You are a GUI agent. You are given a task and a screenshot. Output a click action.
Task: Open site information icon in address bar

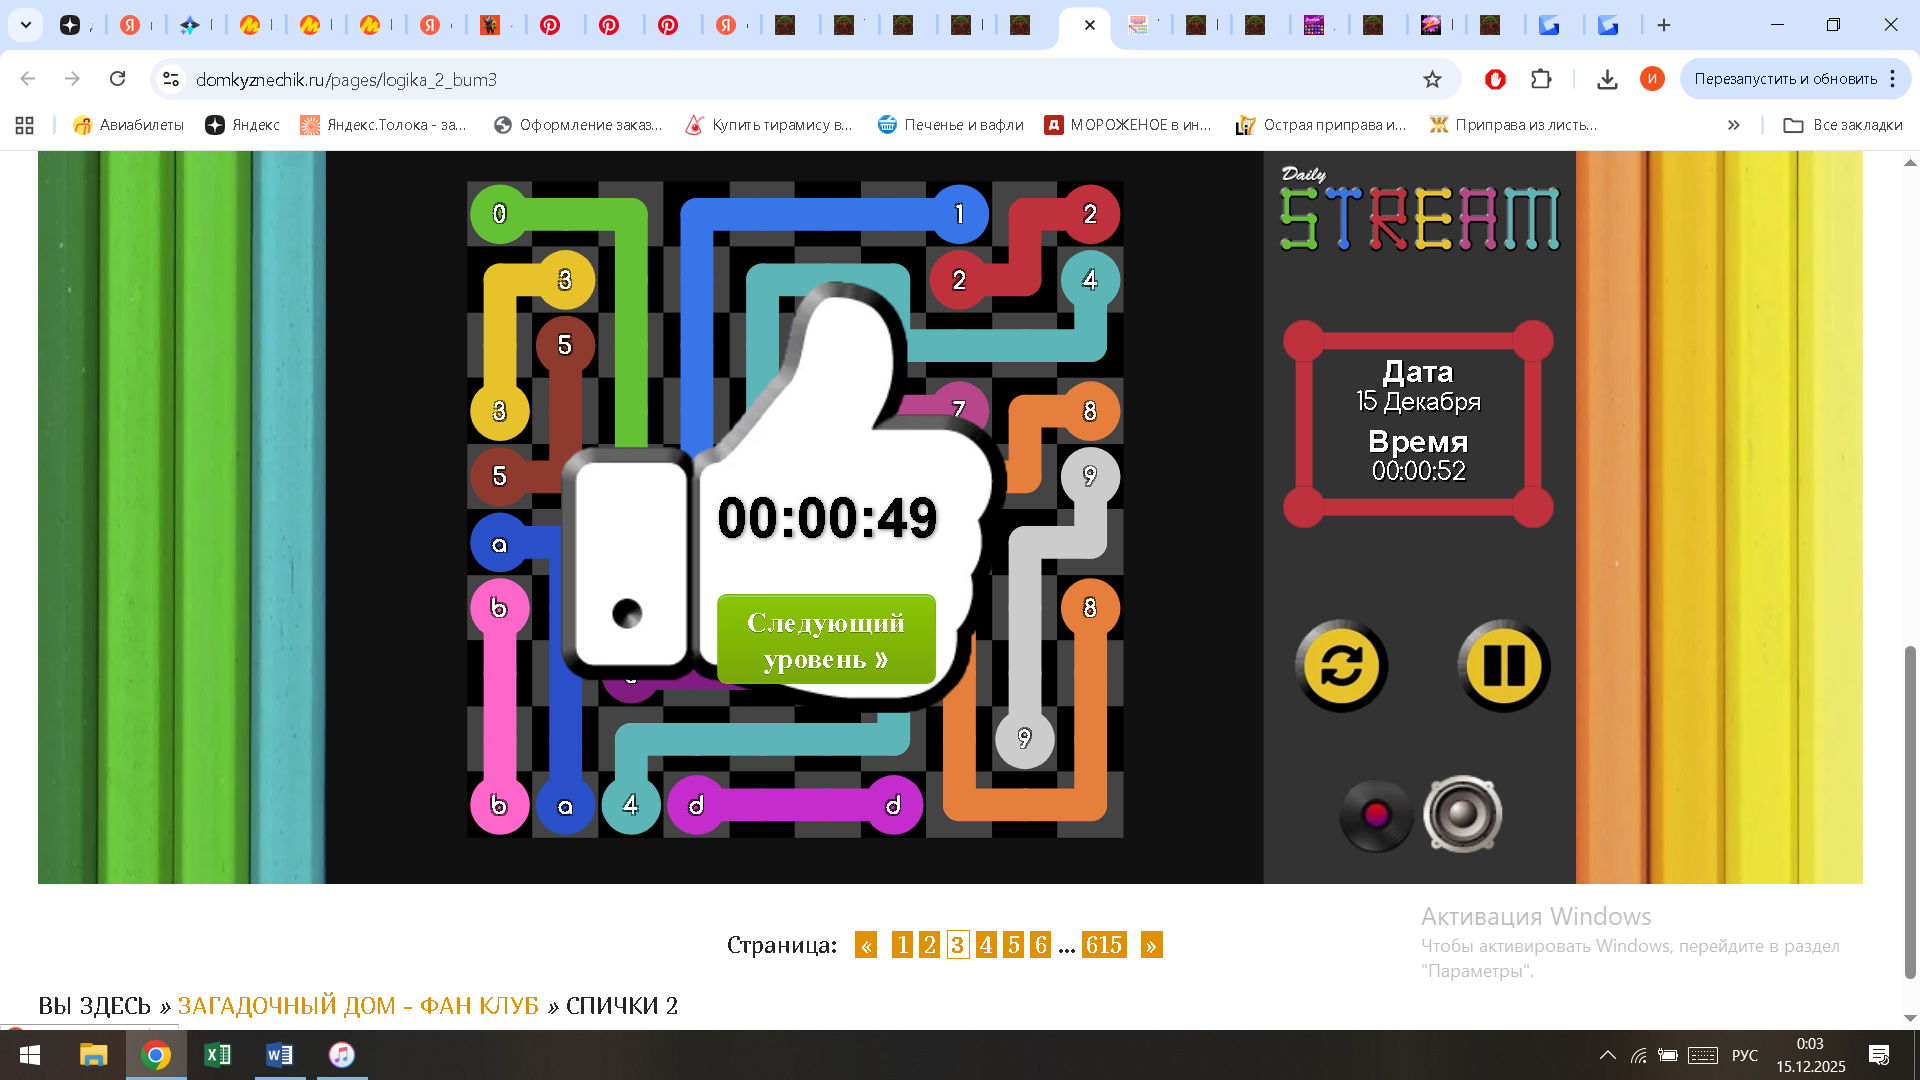coord(171,79)
